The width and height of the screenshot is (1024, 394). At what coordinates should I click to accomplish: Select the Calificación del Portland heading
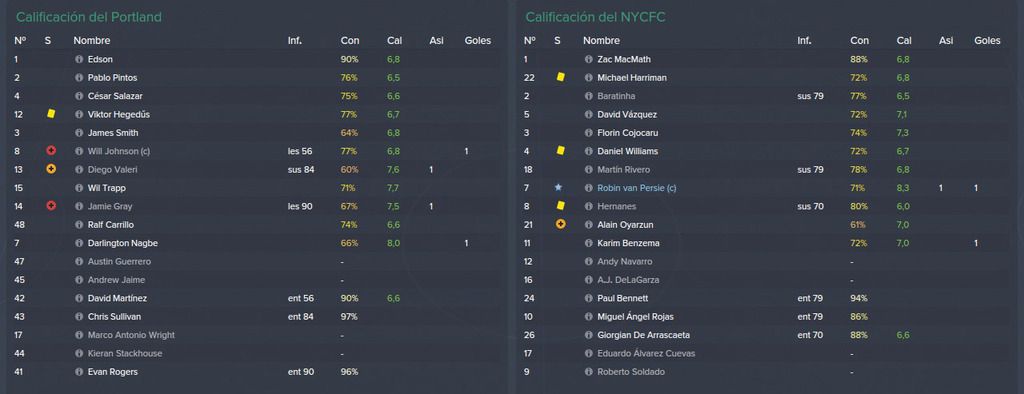point(89,17)
